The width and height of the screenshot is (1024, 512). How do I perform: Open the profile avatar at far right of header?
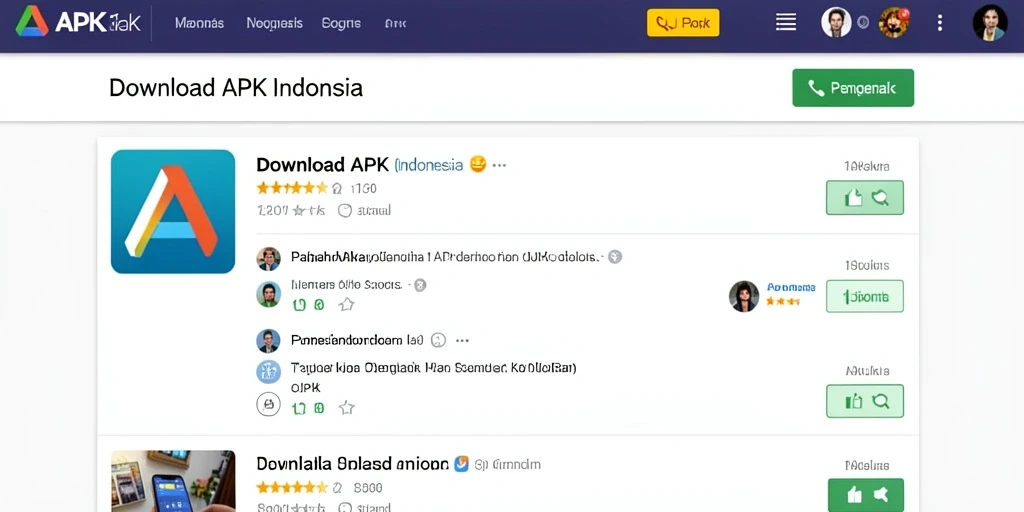pyautogui.click(x=990, y=23)
